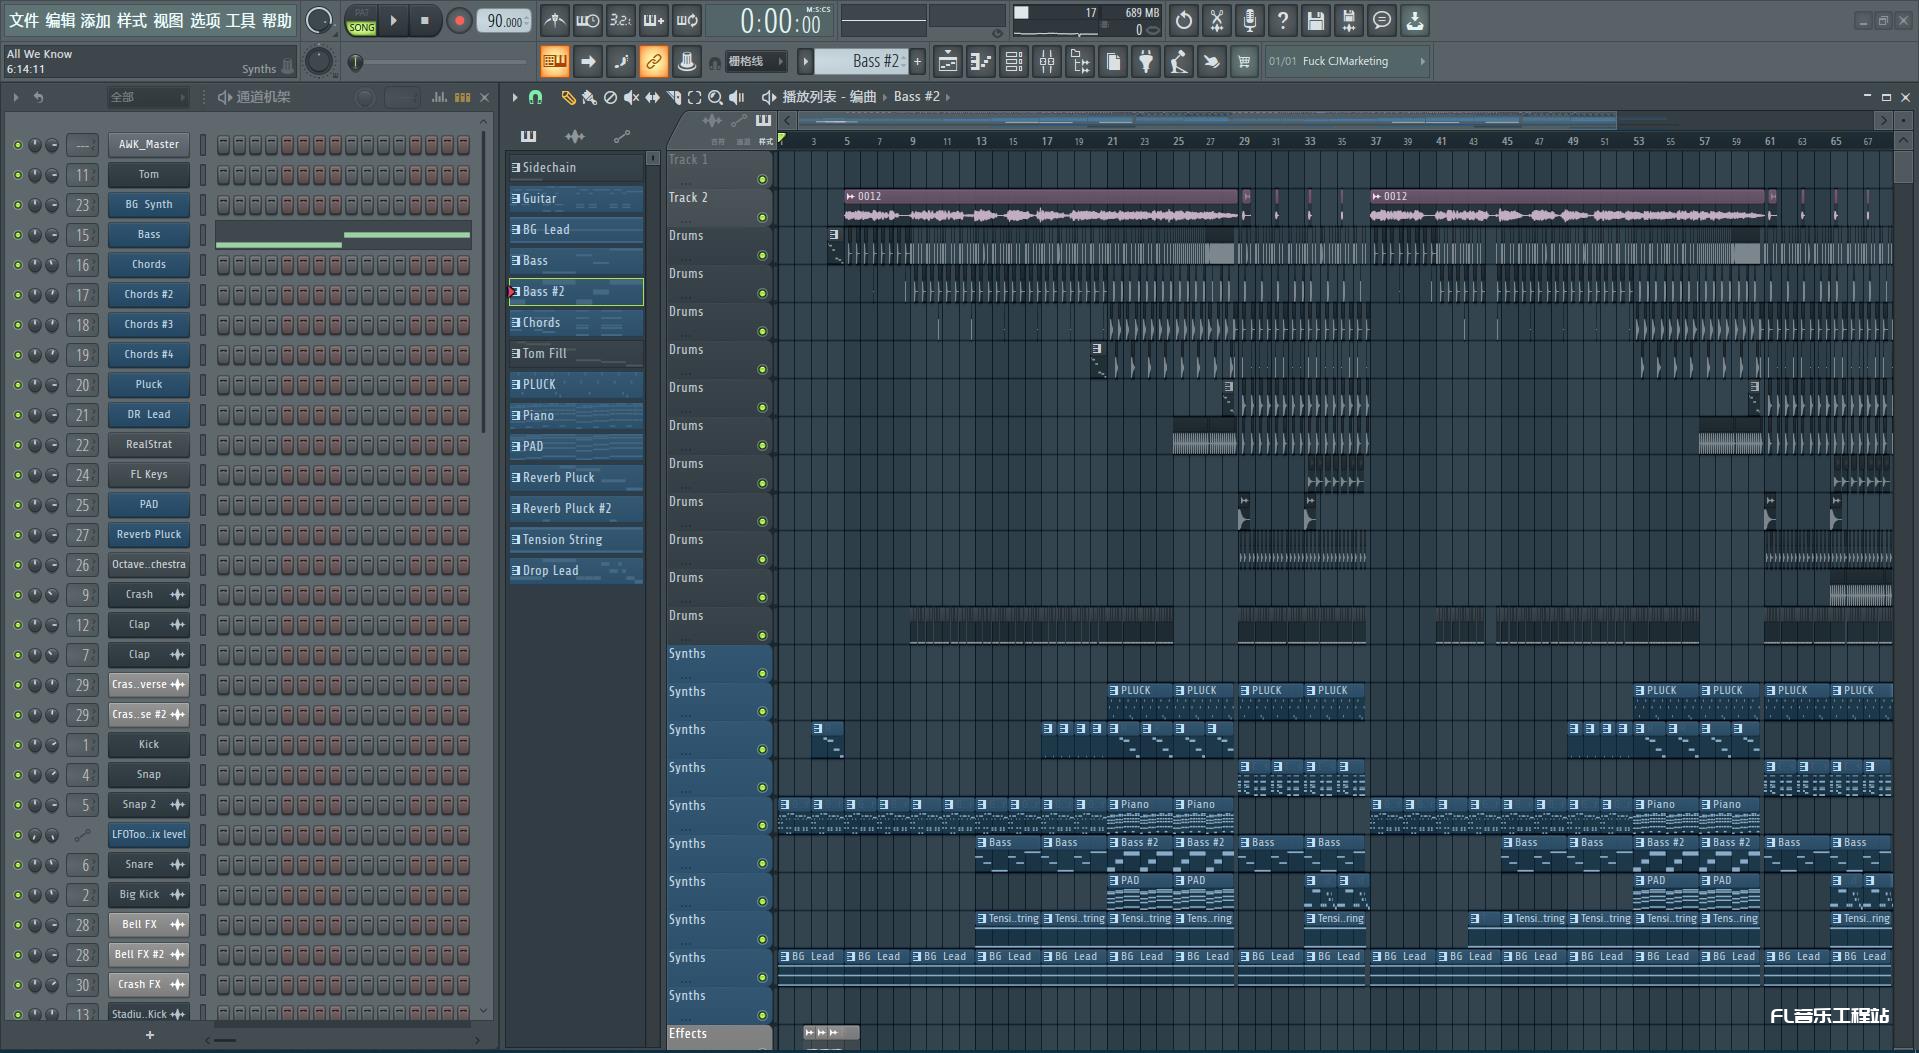
Task: Open 文件 menu
Action: coord(23,20)
